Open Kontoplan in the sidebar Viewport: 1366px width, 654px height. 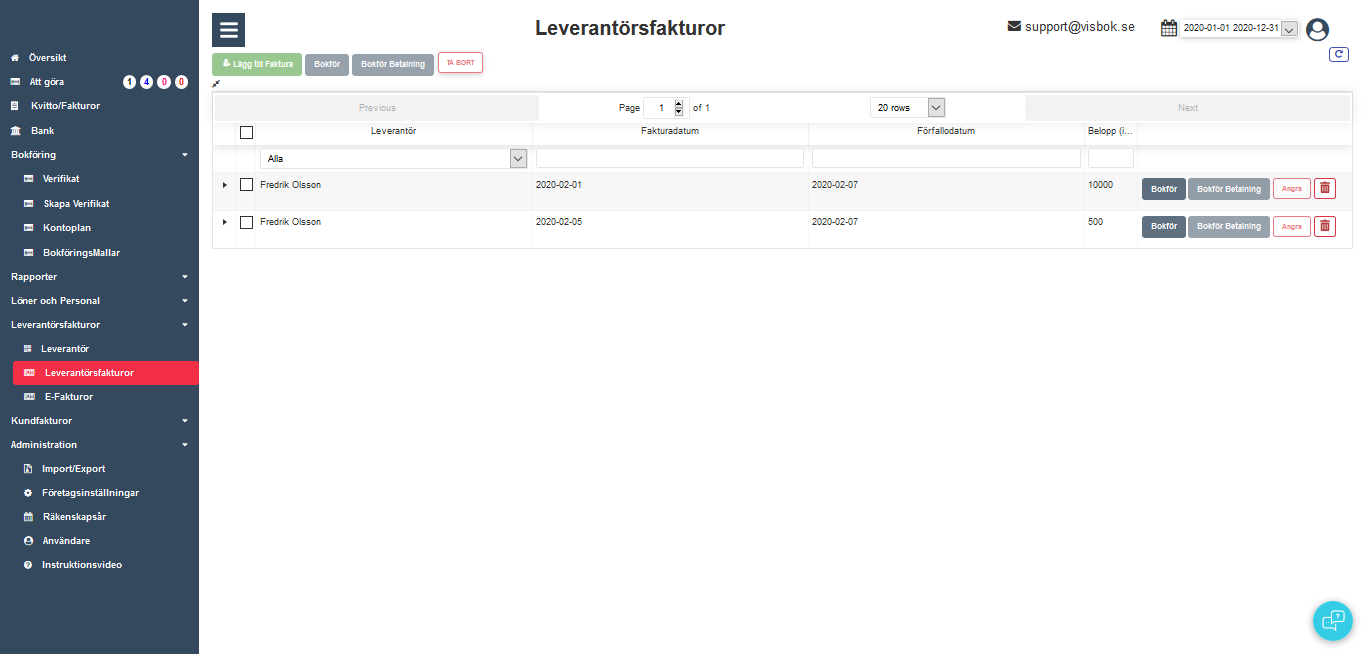pyautogui.click(x=67, y=228)
